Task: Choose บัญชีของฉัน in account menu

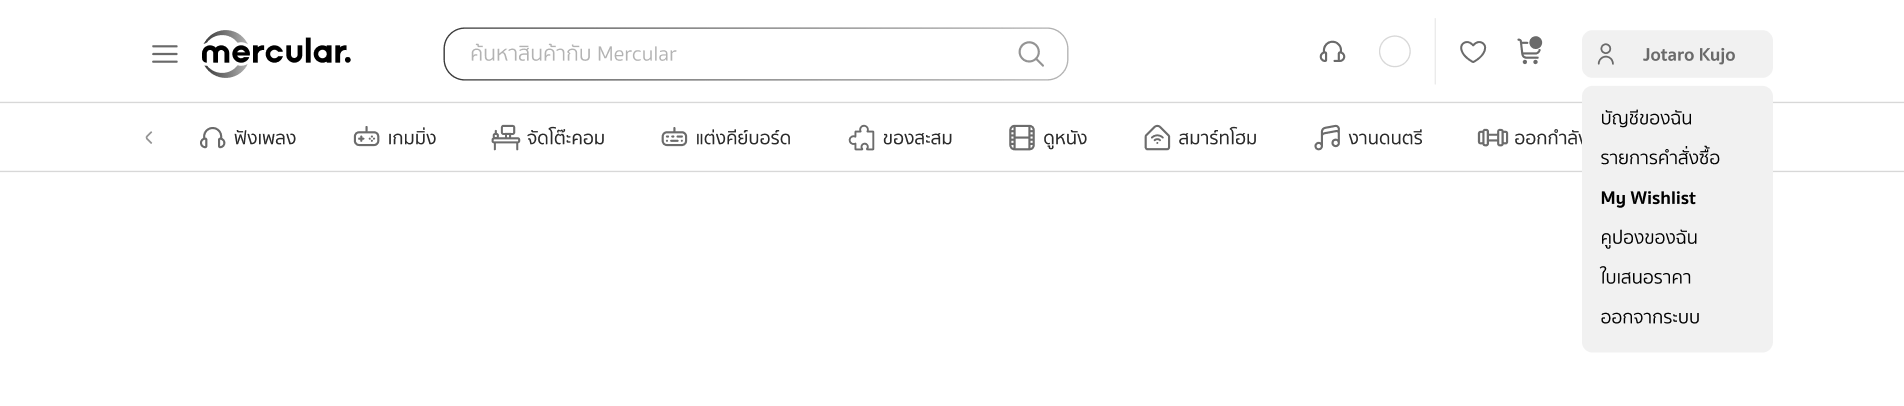Action: click(x=1646, y=118)
